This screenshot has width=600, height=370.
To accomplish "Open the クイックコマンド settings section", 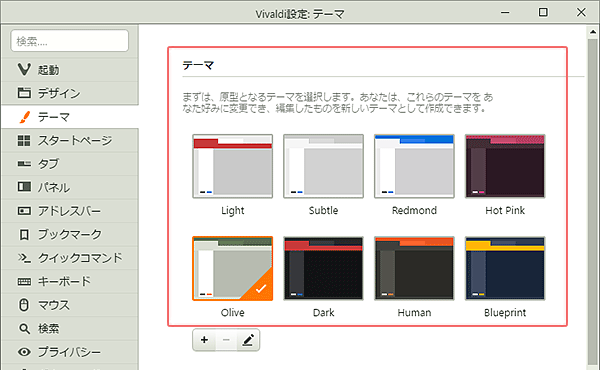I will point(70,258).
